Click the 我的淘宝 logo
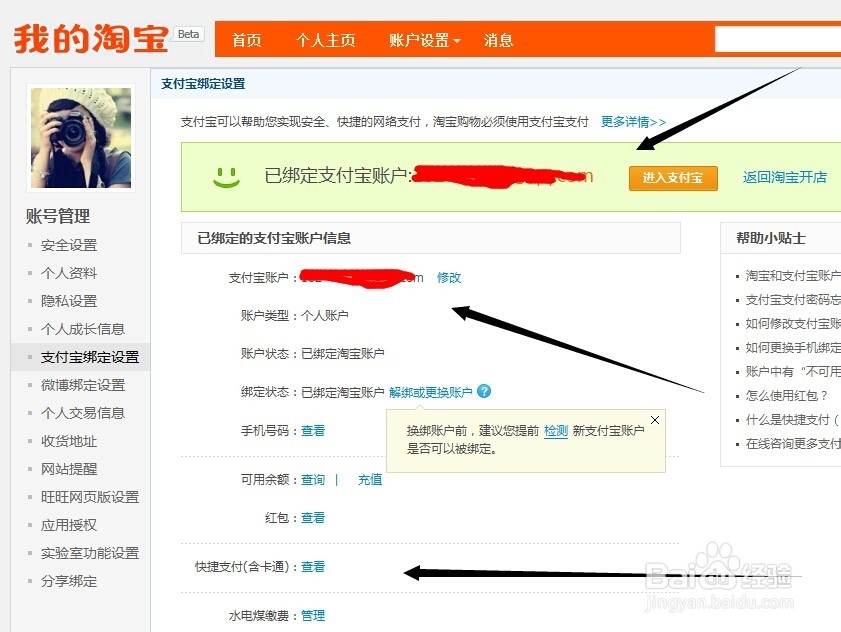The height and width of the screenshot is (632, 841). coord(91,39)
